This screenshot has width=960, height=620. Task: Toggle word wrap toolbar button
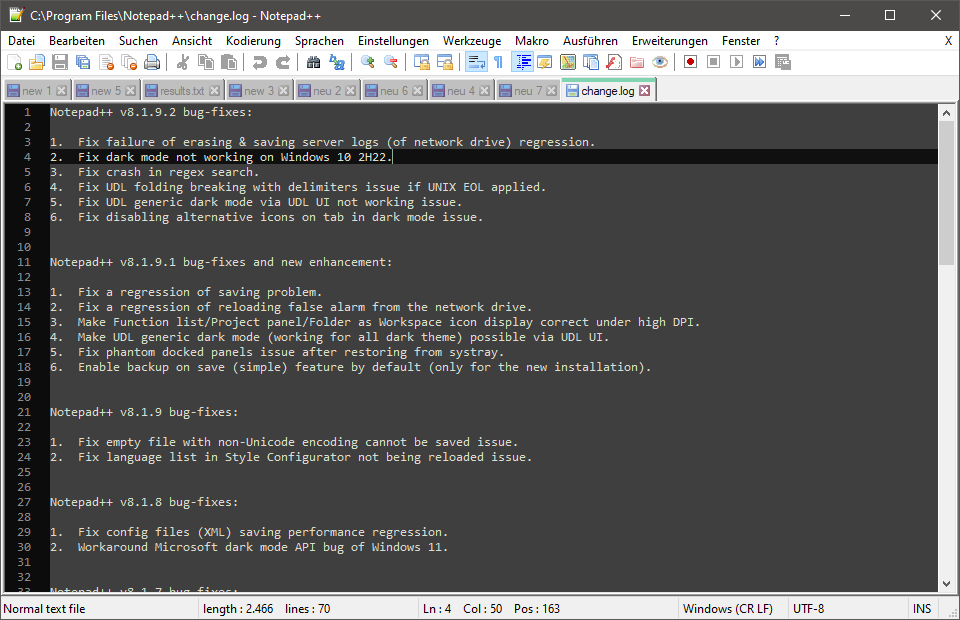(x=476, y=62)
